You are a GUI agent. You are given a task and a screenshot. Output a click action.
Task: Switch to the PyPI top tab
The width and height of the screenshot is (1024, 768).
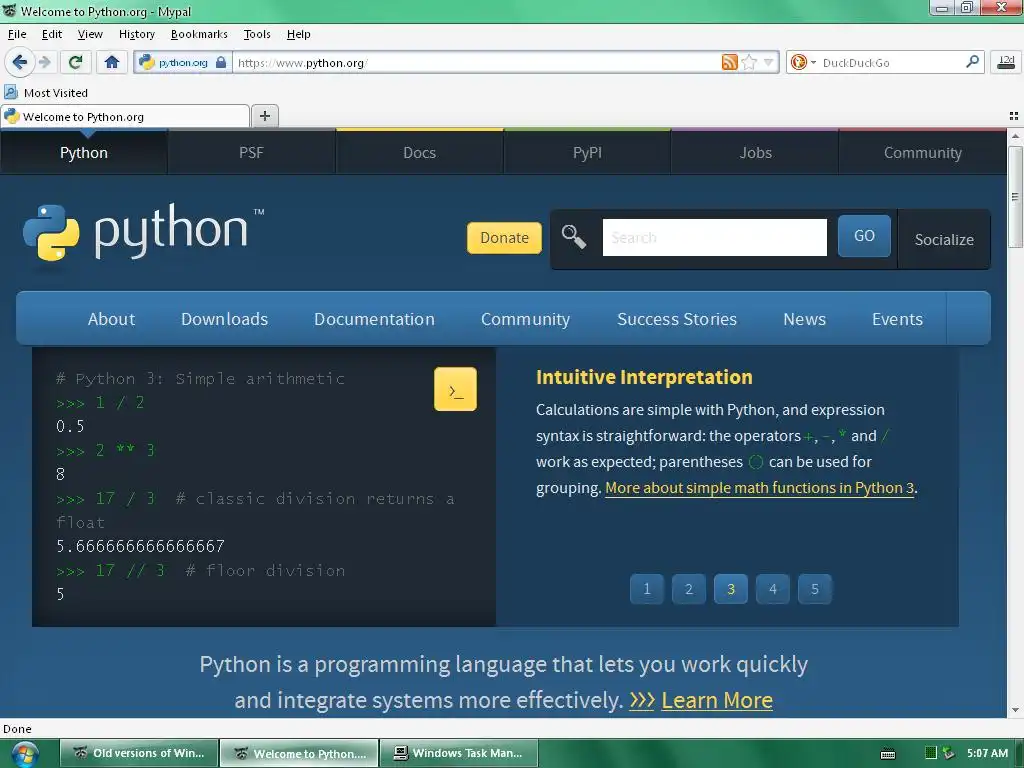point(587,152)
